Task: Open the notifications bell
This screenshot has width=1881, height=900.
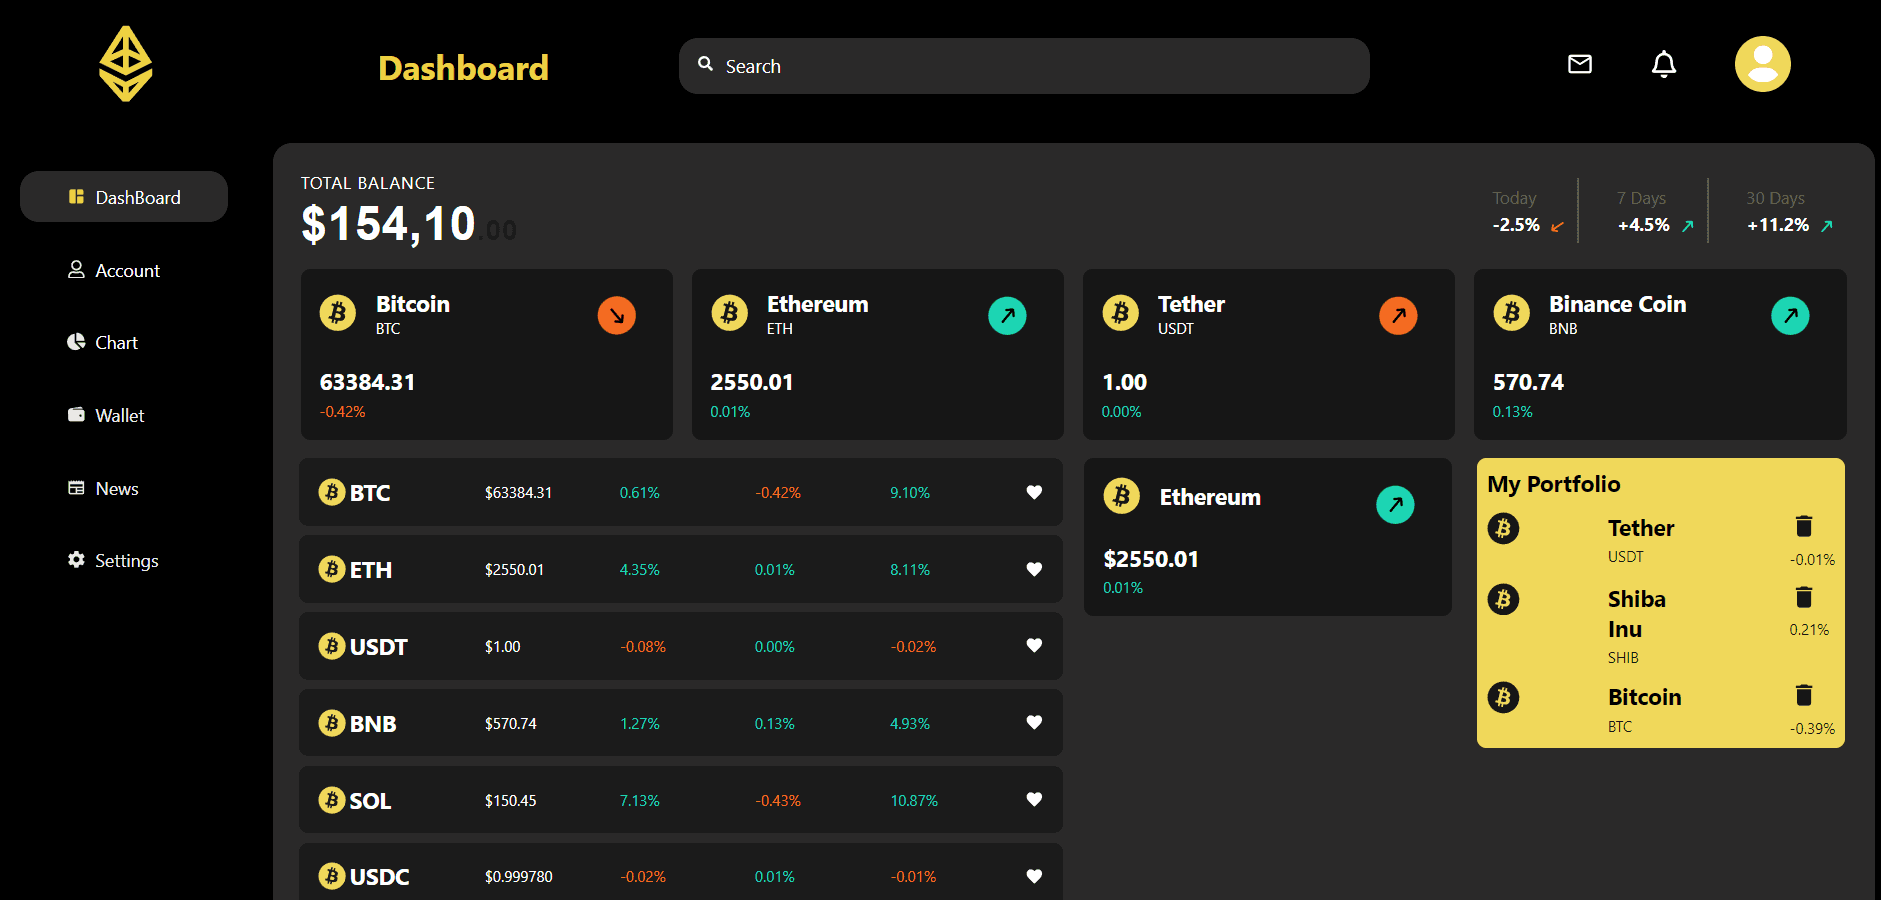Action: click(x=1664, y=64)
